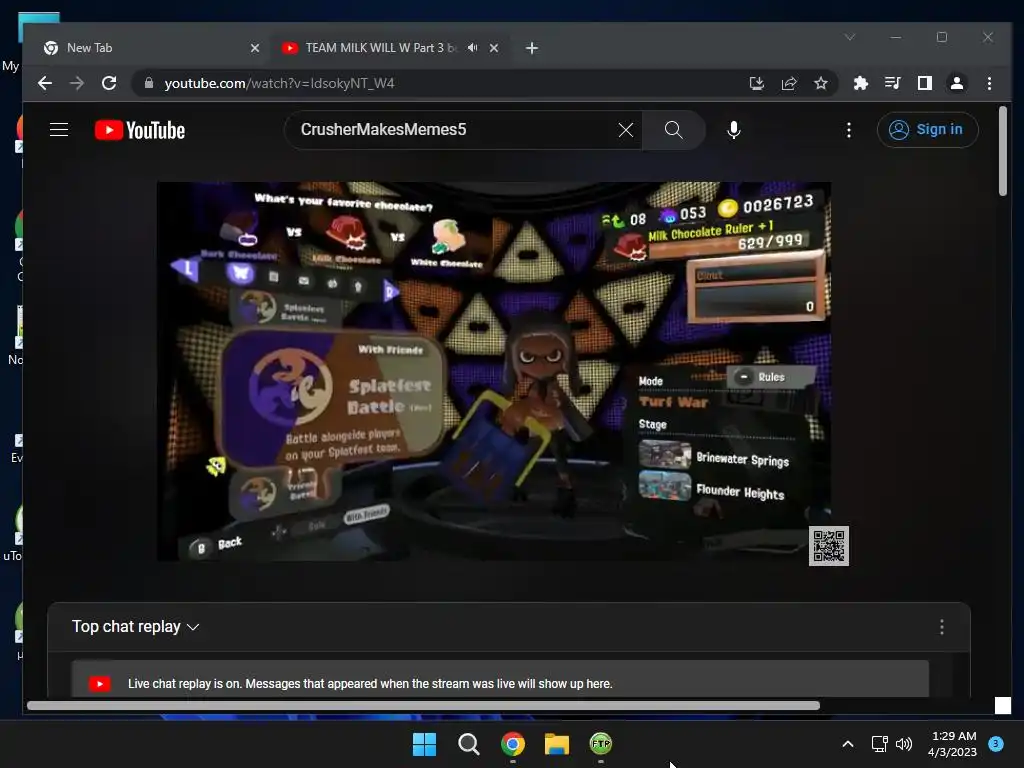
Task: Click the vertical page scrollbar
Action: point(1002,151)
